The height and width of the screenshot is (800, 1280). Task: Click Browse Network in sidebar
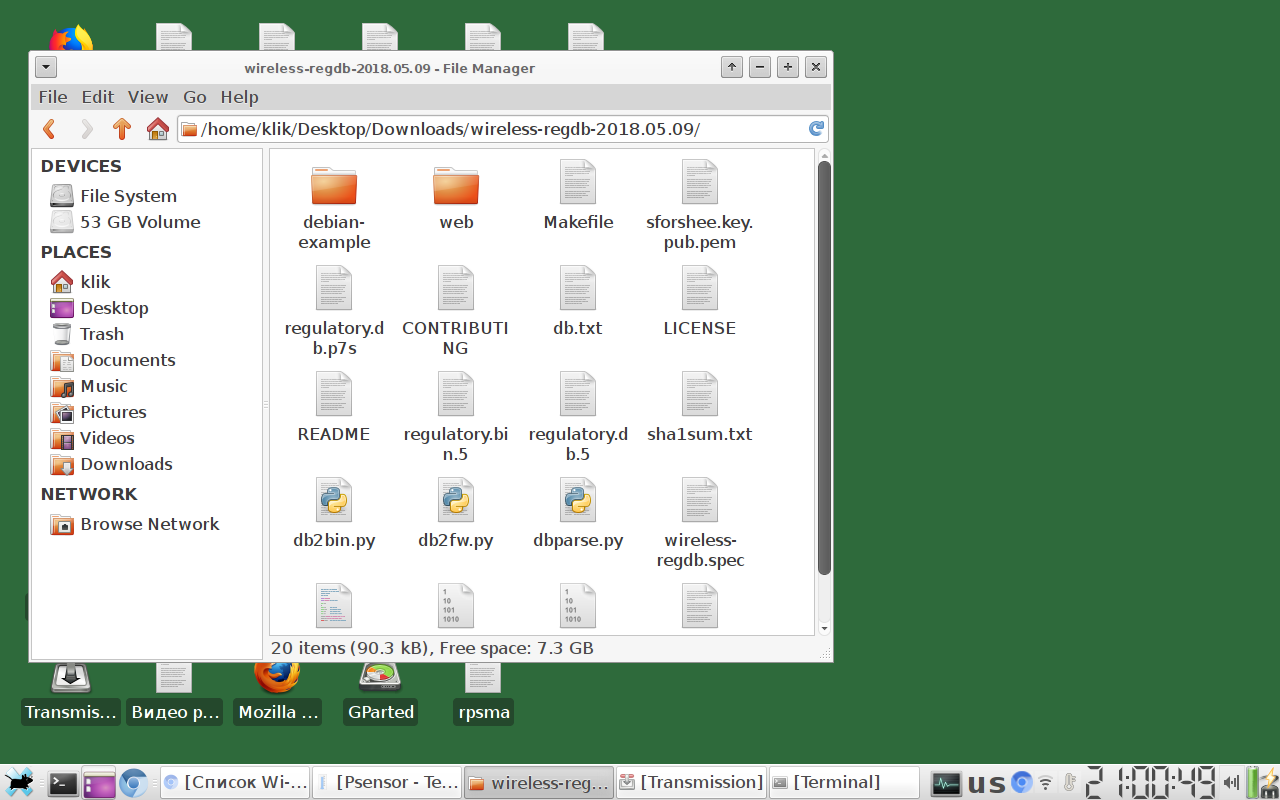tap(149, 524)
